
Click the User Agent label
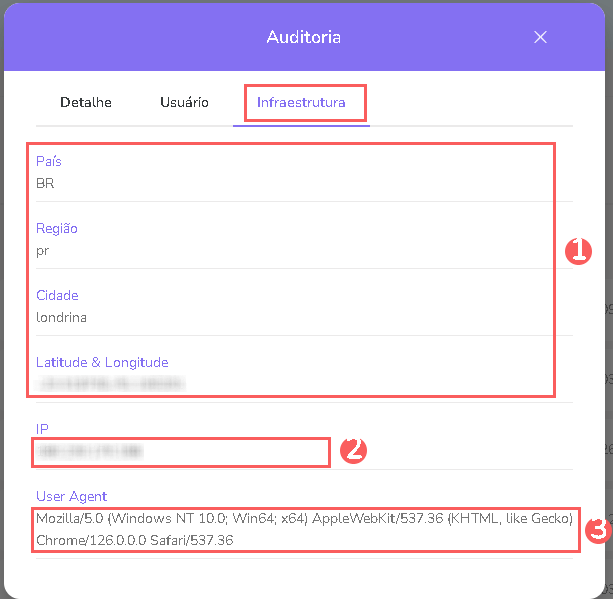tap(71, 496)
